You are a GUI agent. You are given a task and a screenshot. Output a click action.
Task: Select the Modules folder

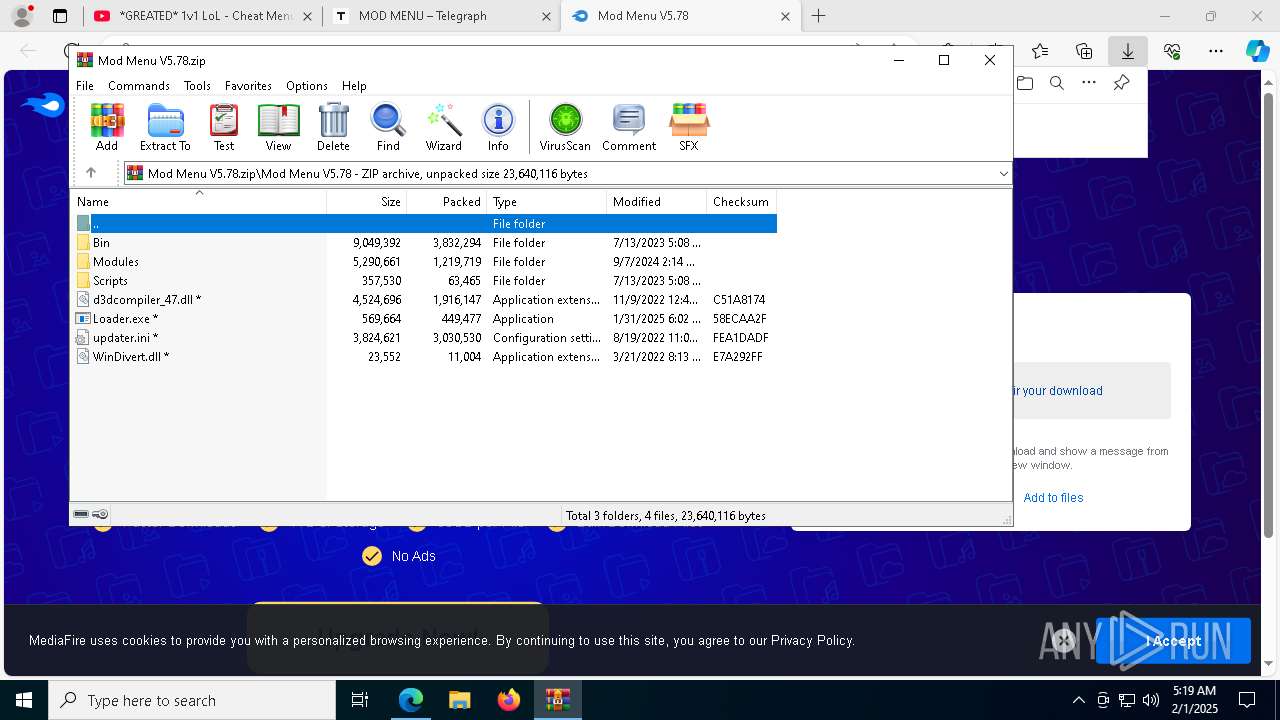(425, 262)
